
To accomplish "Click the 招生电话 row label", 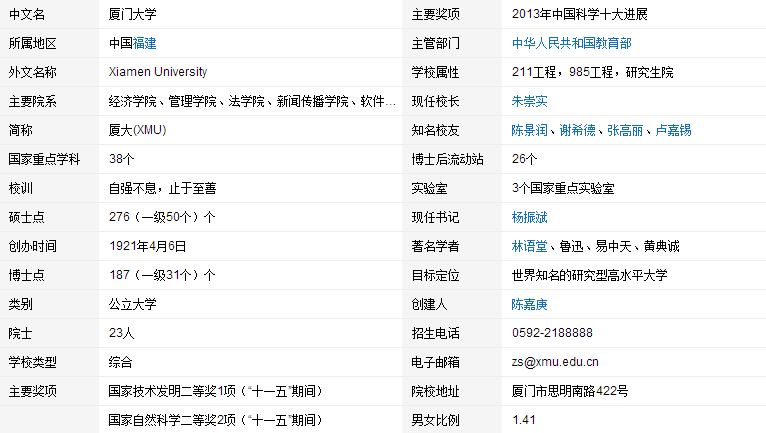I will tap(435, 333).
